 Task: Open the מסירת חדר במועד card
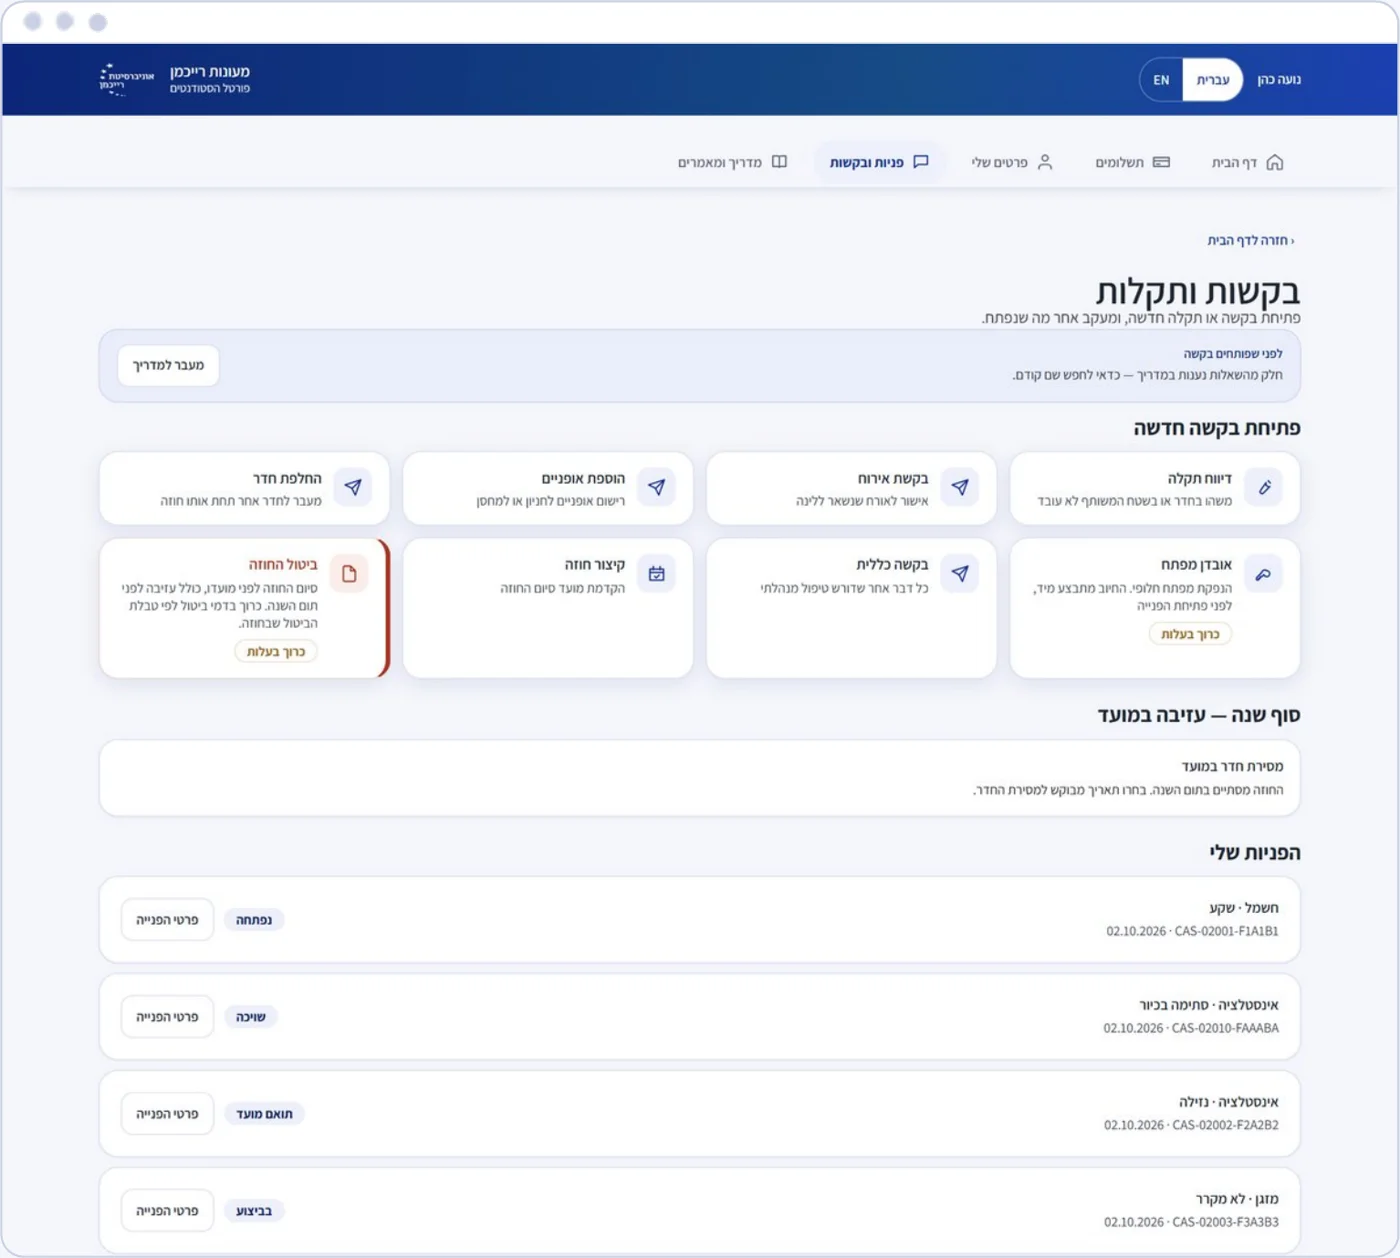click(700, 778)
